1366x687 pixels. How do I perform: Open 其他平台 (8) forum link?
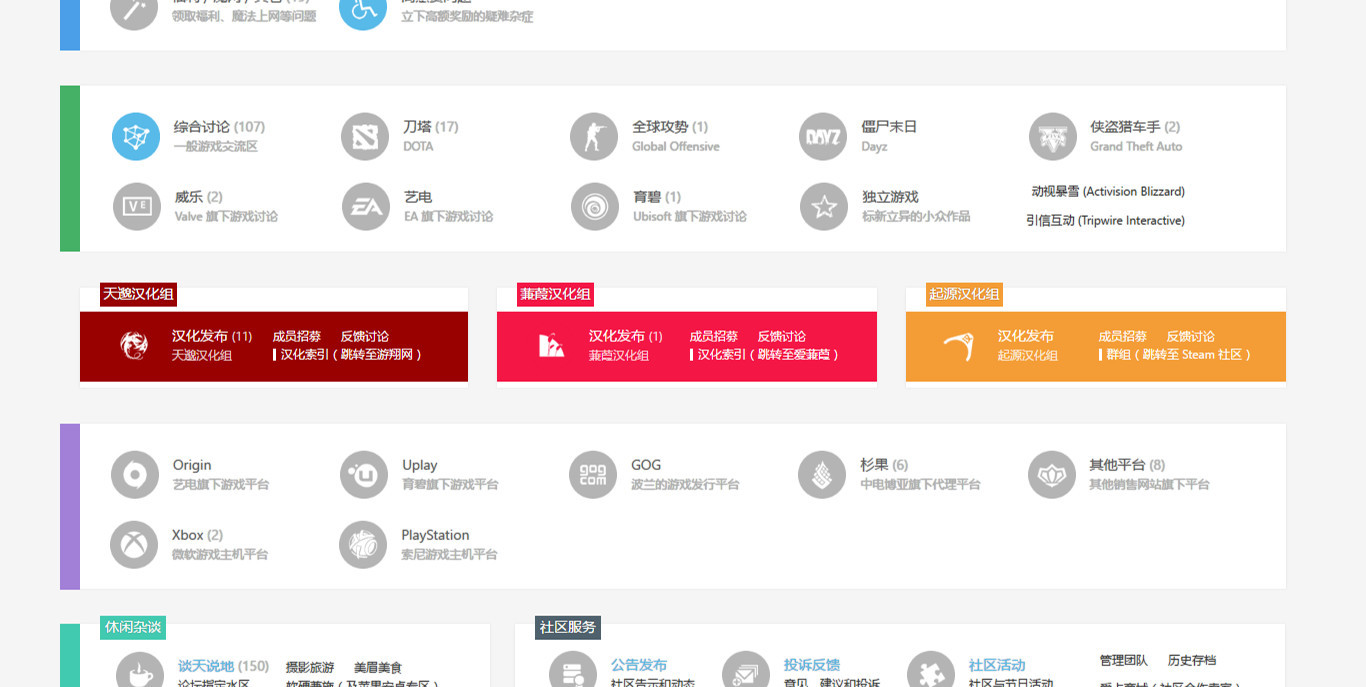[x=1127, y=465]
